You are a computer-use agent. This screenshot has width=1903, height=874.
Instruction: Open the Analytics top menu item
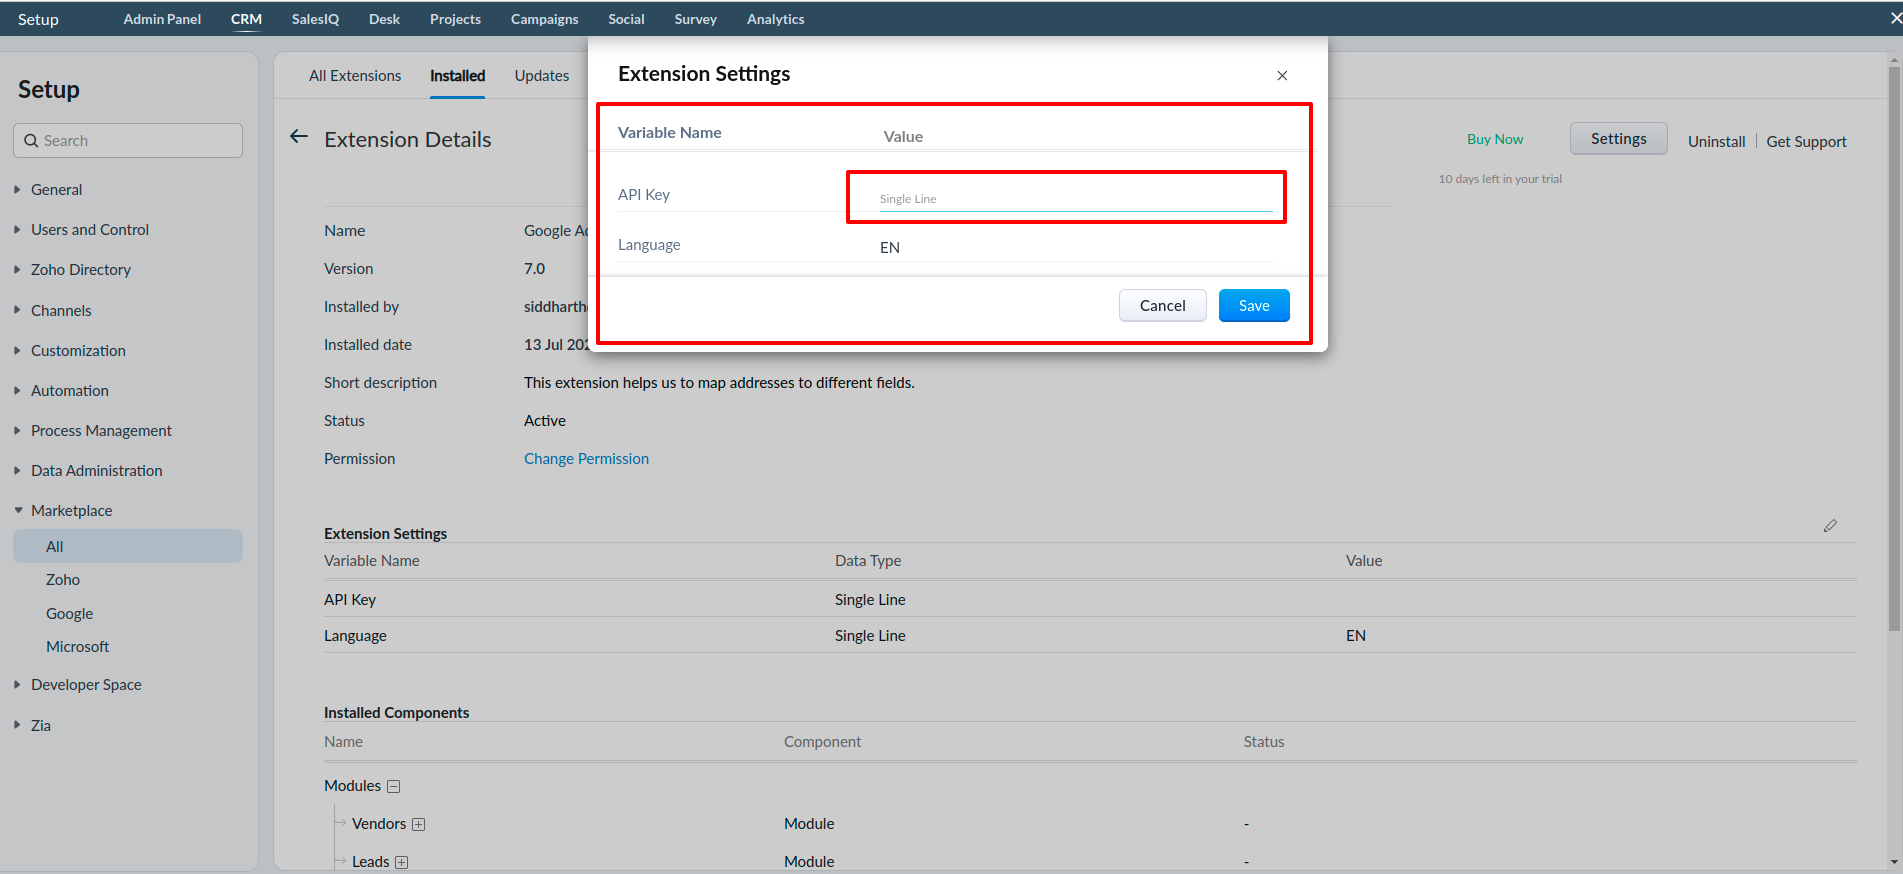coord(775,19)
